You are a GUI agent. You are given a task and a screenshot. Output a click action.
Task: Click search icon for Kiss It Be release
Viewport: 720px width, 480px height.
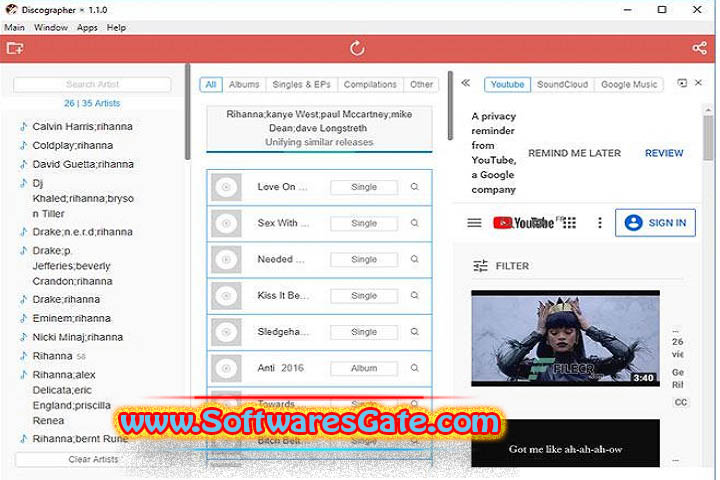[x=414, y=295]
